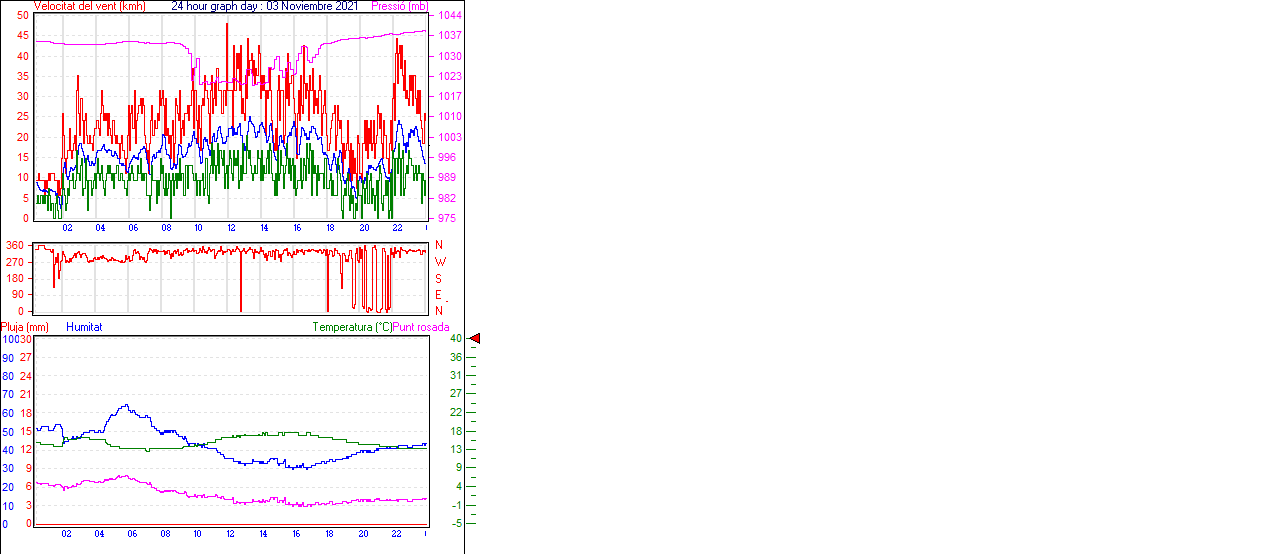Click the 975 value on pressure axis
Image resolution: width=1280 pixels, height=554 pixels.
(446, 218)
